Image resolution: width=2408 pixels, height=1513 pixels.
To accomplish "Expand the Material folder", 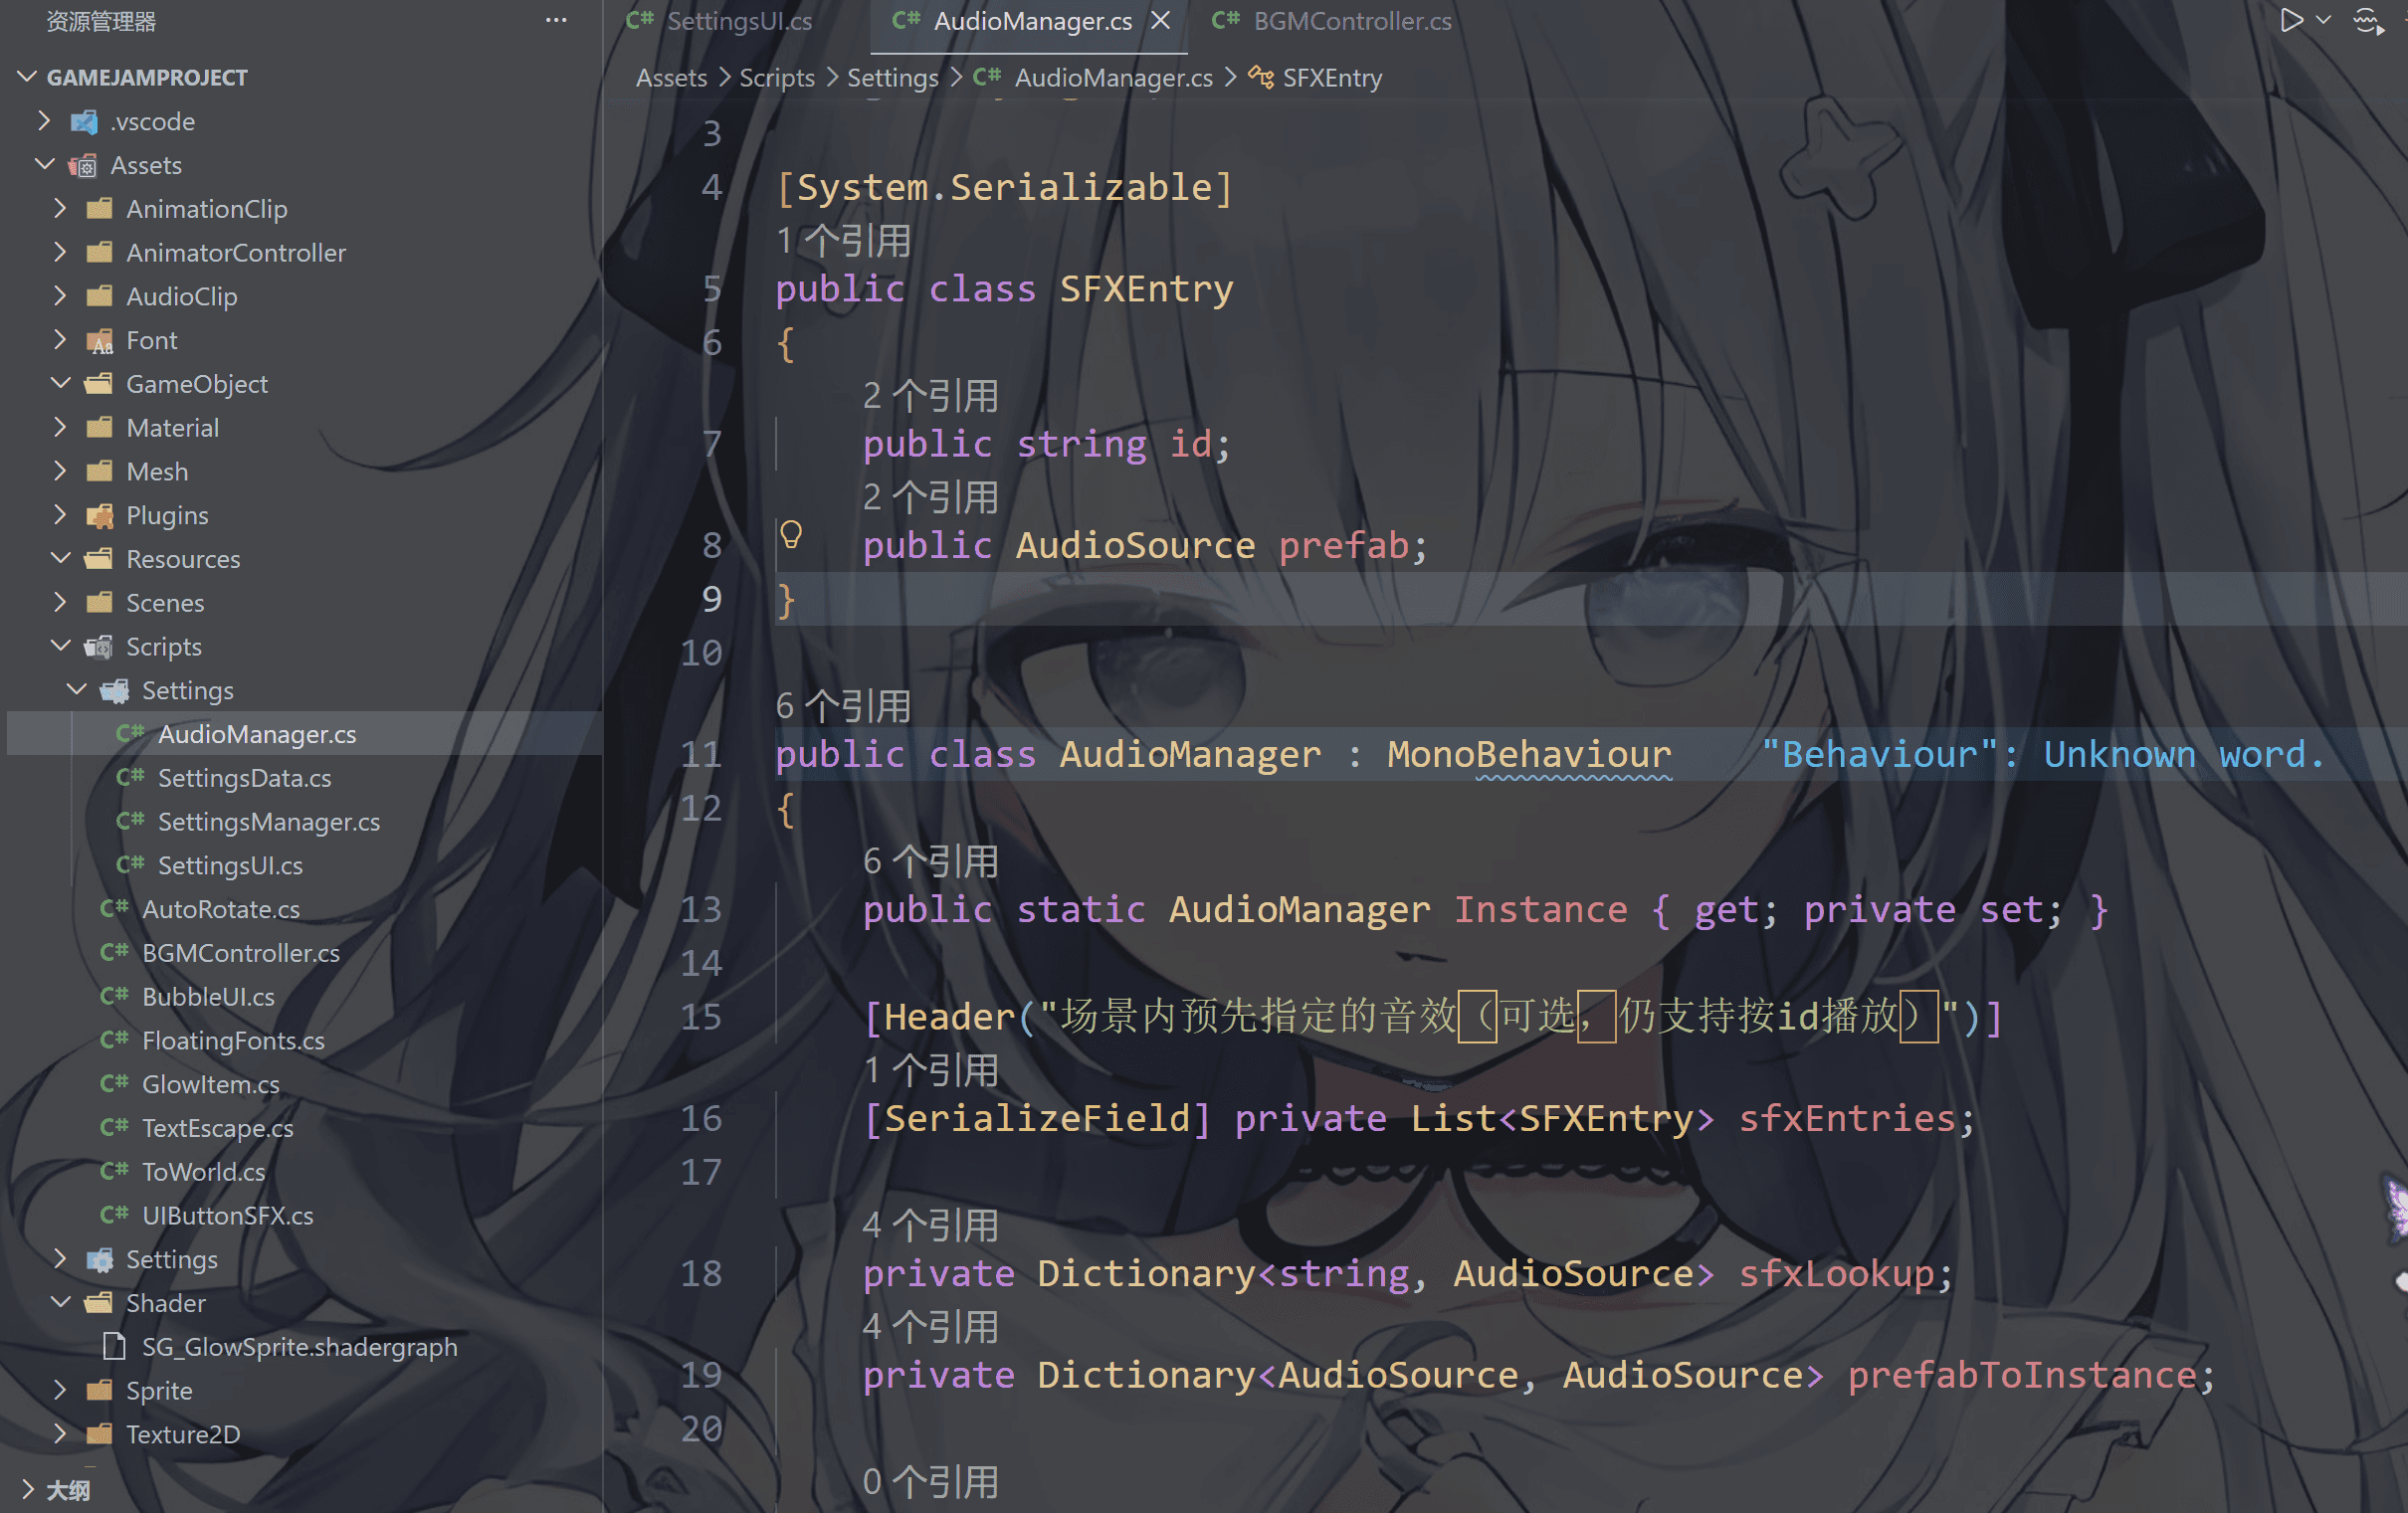I will pyautogui.click(x=60, y=427).
